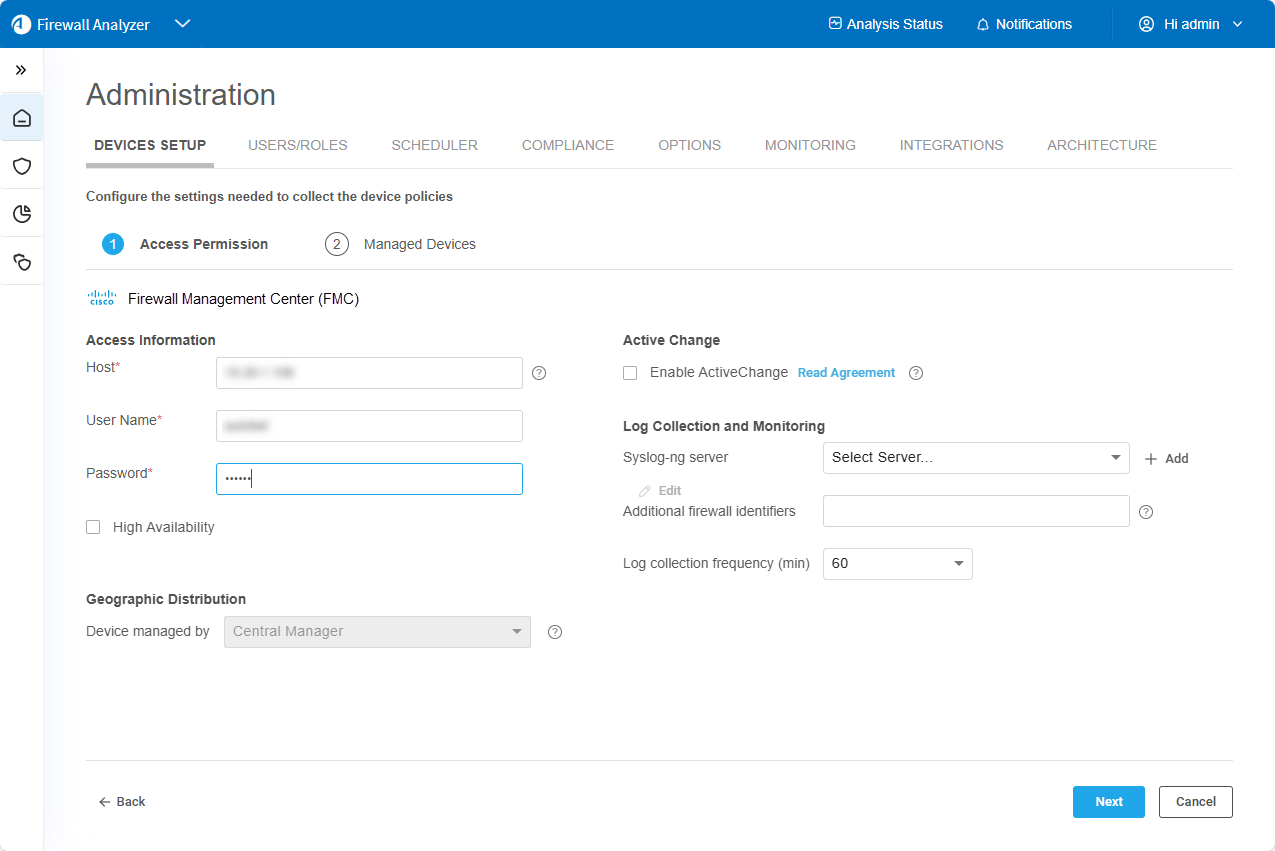Click help icon for Additional firewall identifiers
The image size is (1275, 851).
pos(1146,512)
